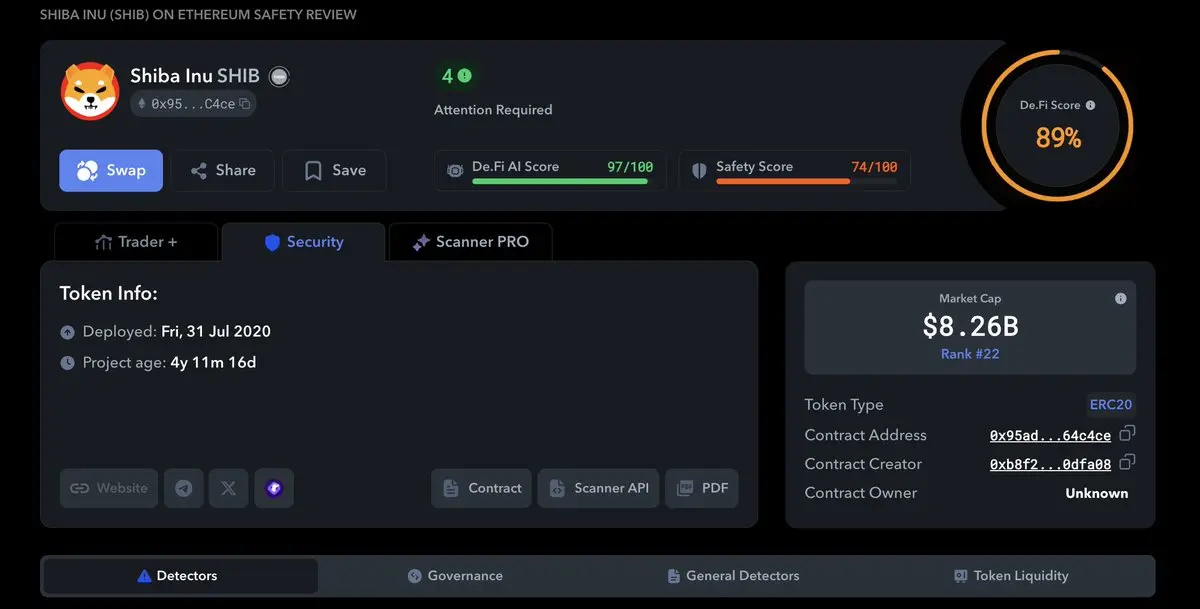Open the Scanner API button
Viewport: 1200px width, 609px height.
[599, 488]
